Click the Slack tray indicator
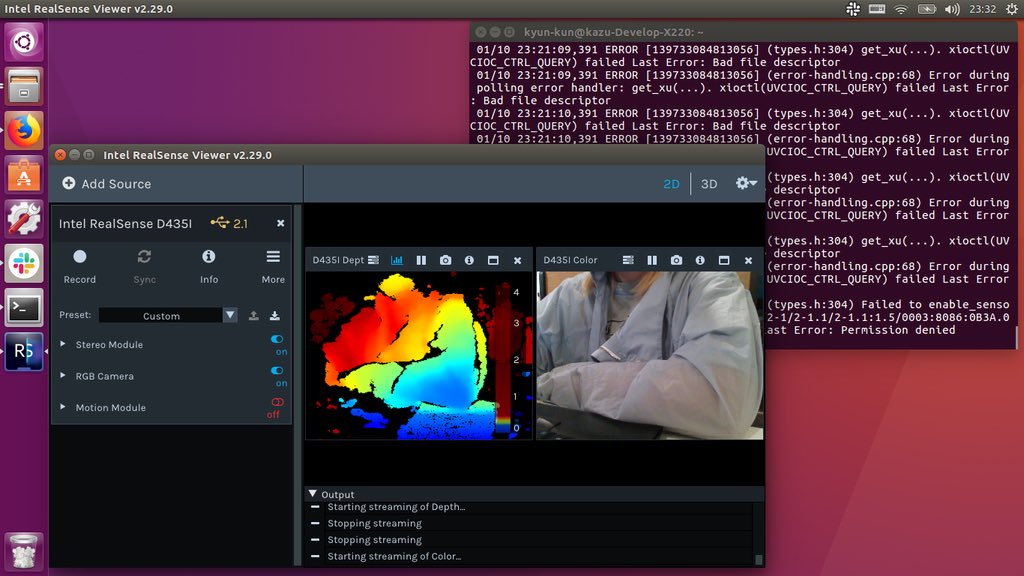 point(853,9)
